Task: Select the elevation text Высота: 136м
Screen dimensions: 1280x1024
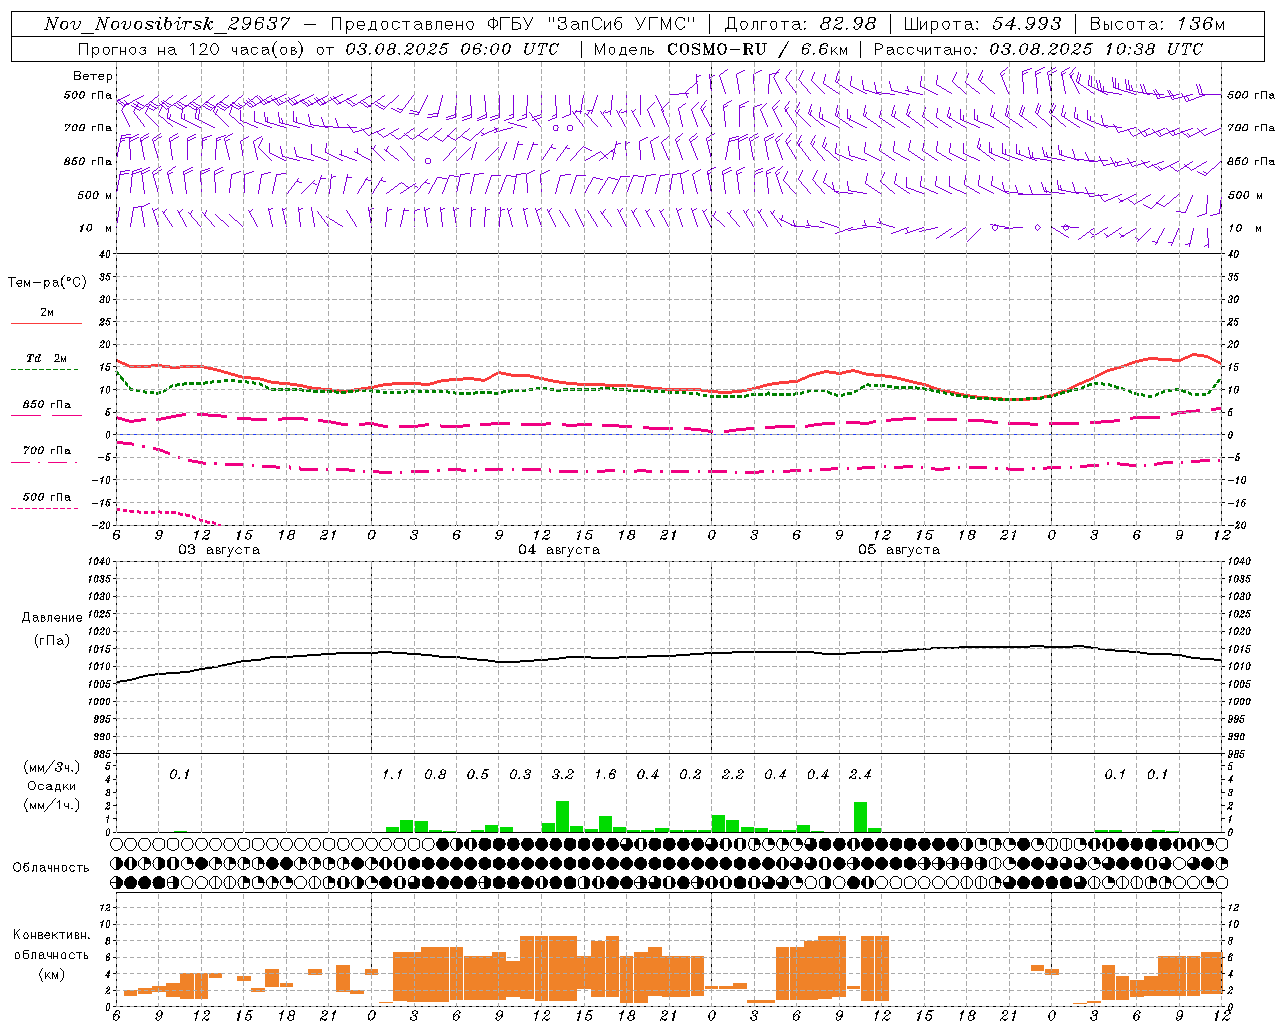Action: pos(1157,24)
